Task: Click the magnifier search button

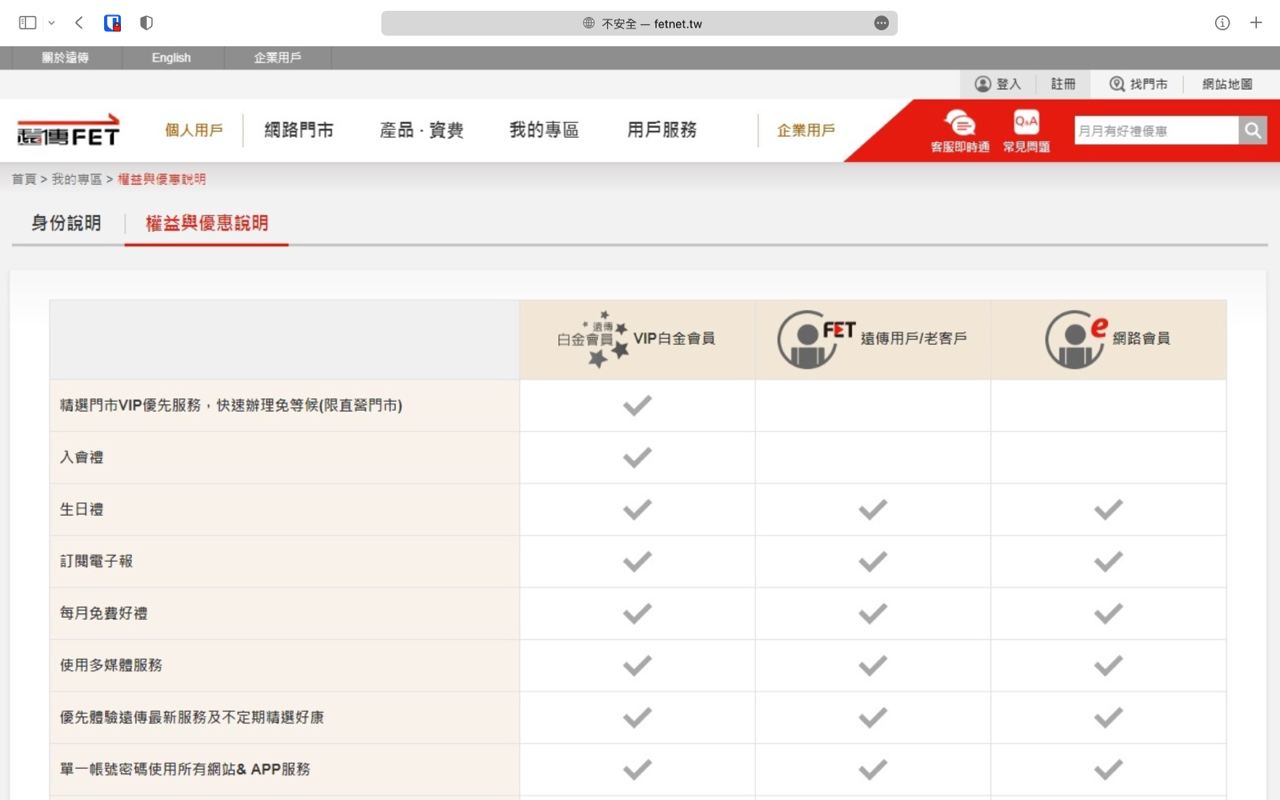Action: point(1253,130)
